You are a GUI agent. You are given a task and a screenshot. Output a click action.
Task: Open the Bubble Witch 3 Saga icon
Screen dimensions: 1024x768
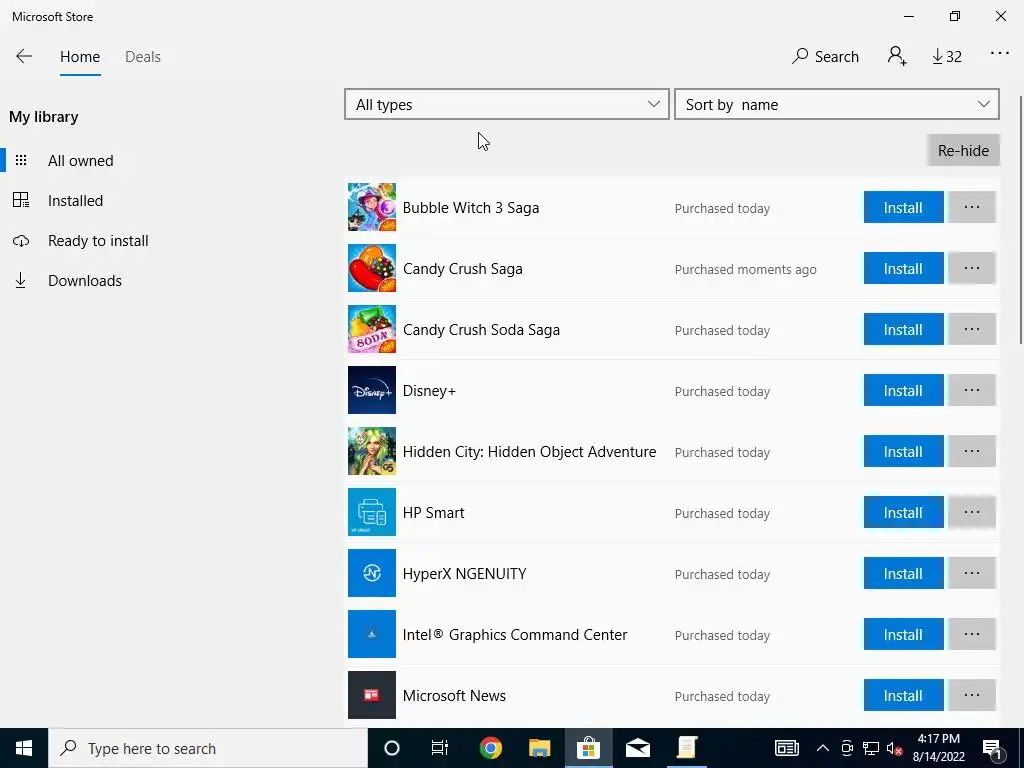(x=372, y=207)
